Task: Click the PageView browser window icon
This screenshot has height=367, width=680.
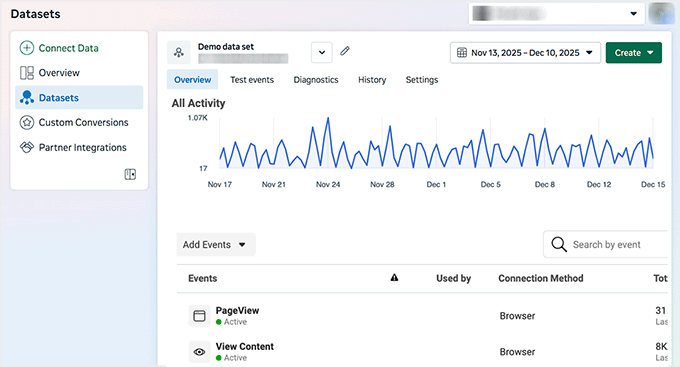Action: coord(199,316)
